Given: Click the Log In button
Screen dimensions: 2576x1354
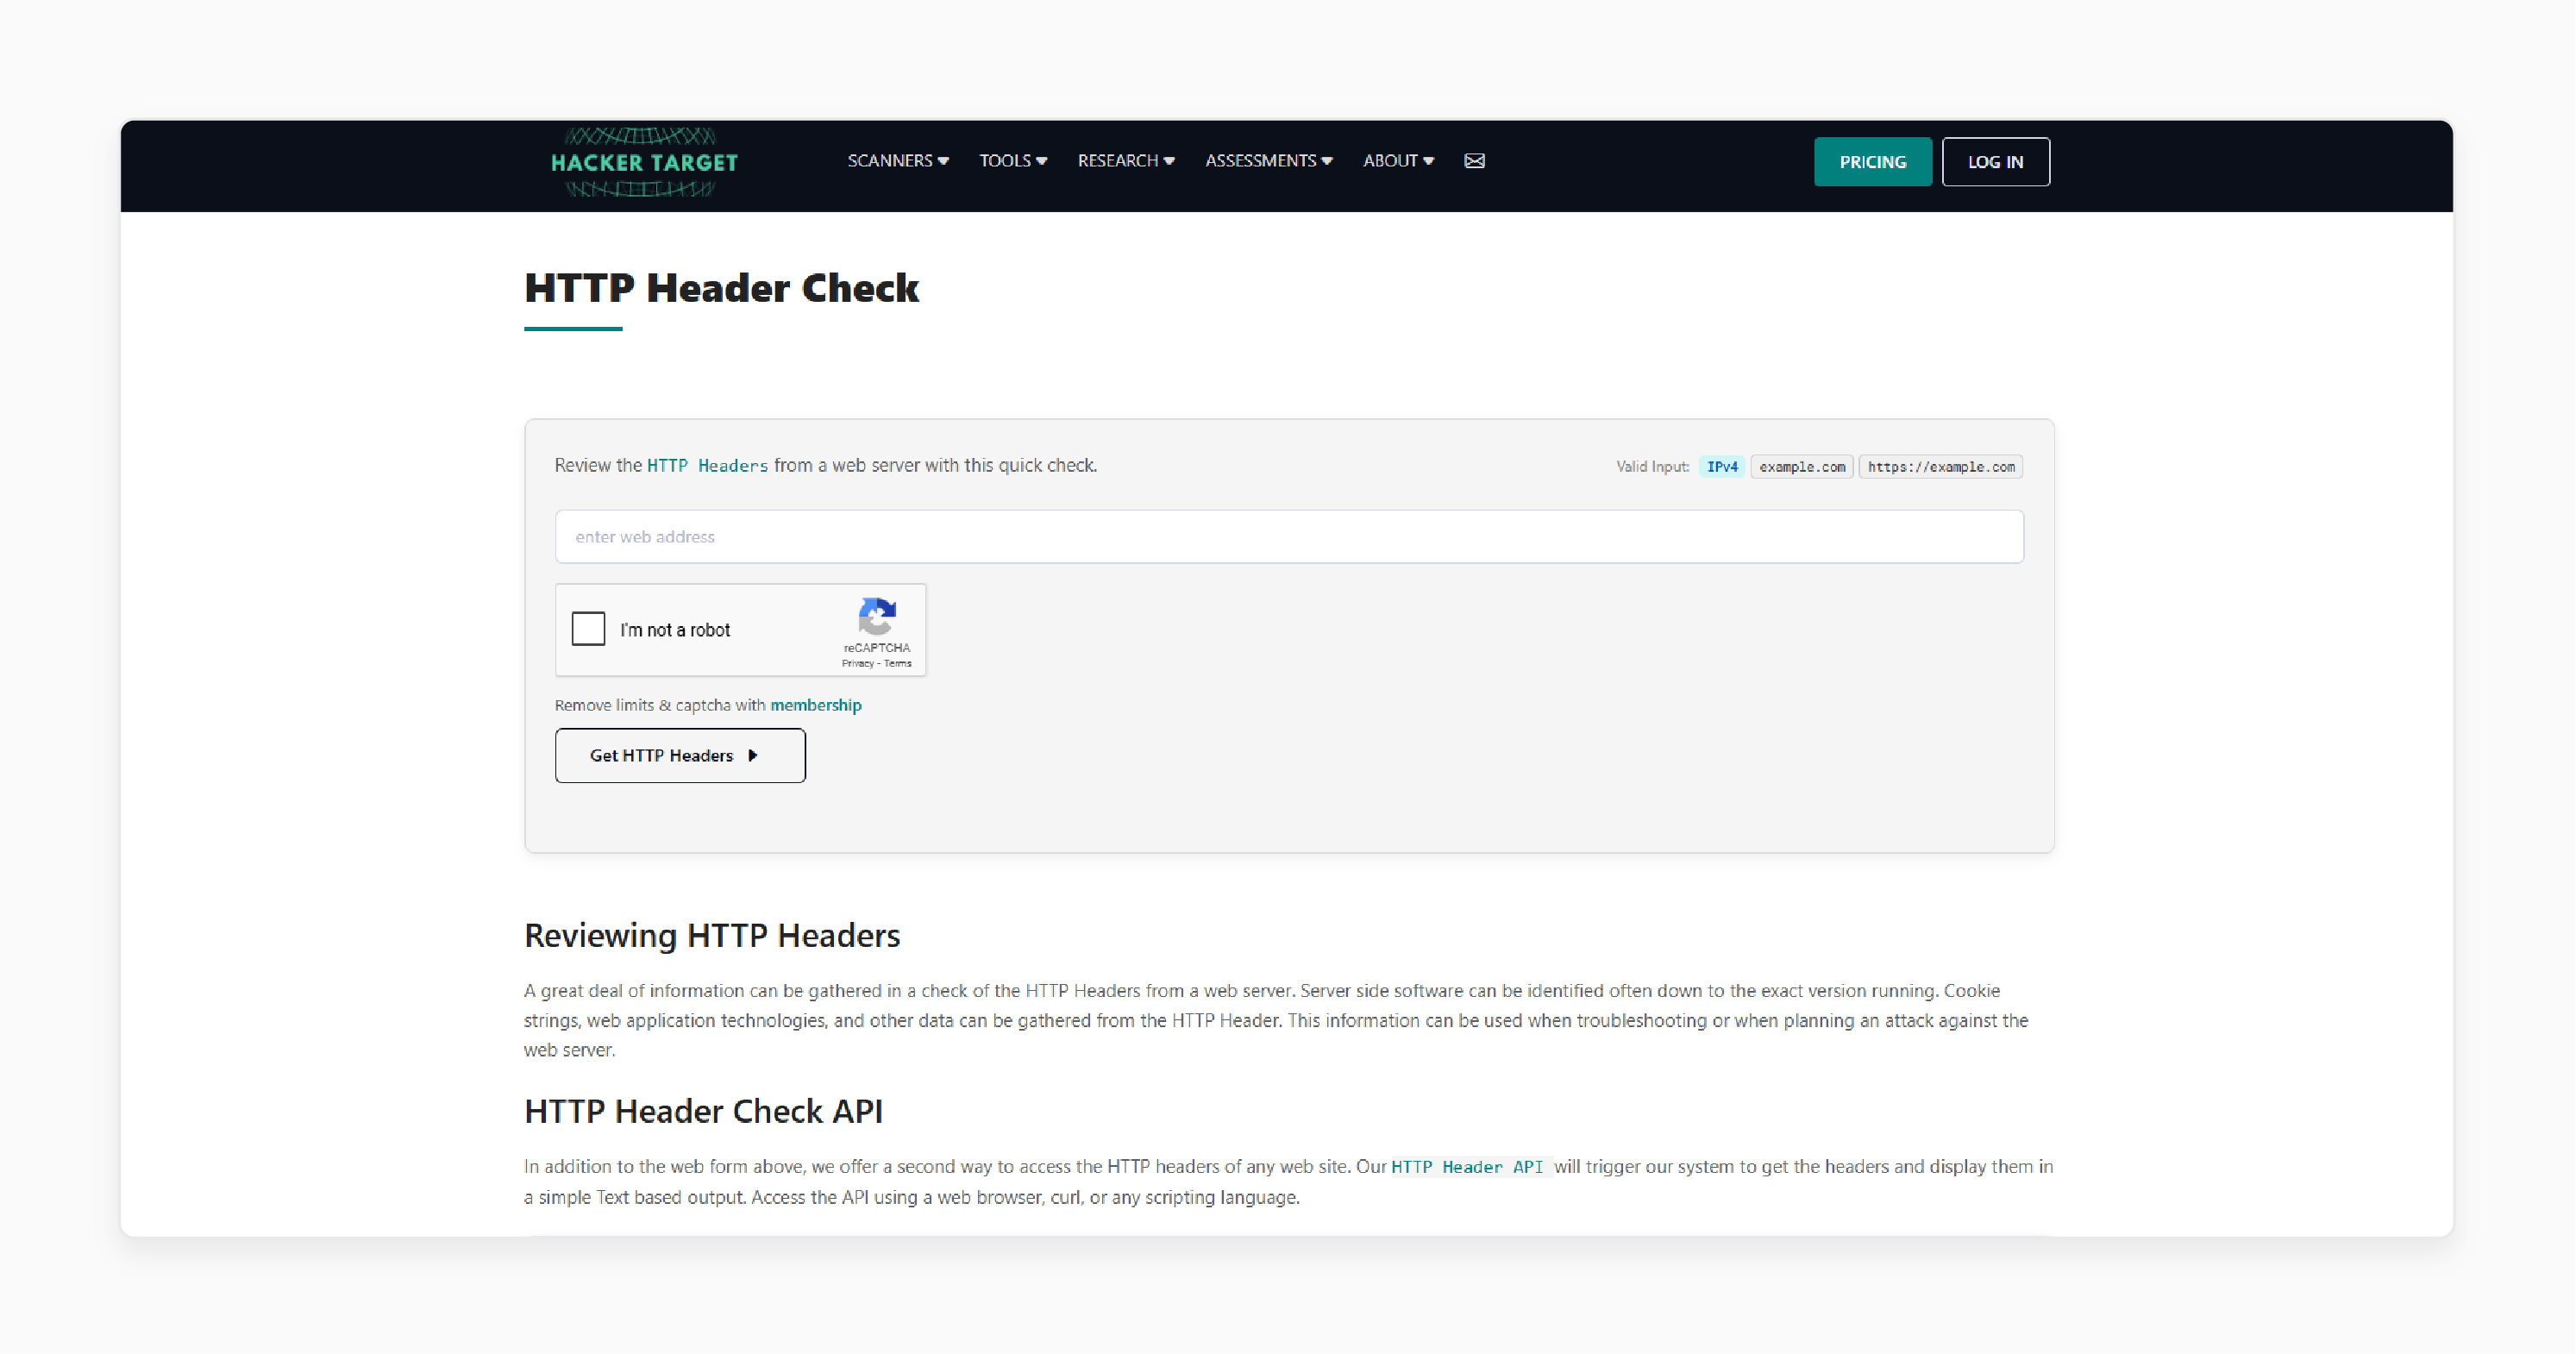Looking at the screenshot, I should coord(1995,162).
